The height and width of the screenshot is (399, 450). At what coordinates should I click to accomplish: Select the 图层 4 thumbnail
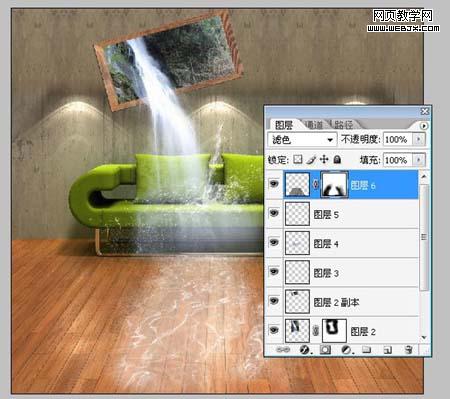297,243
